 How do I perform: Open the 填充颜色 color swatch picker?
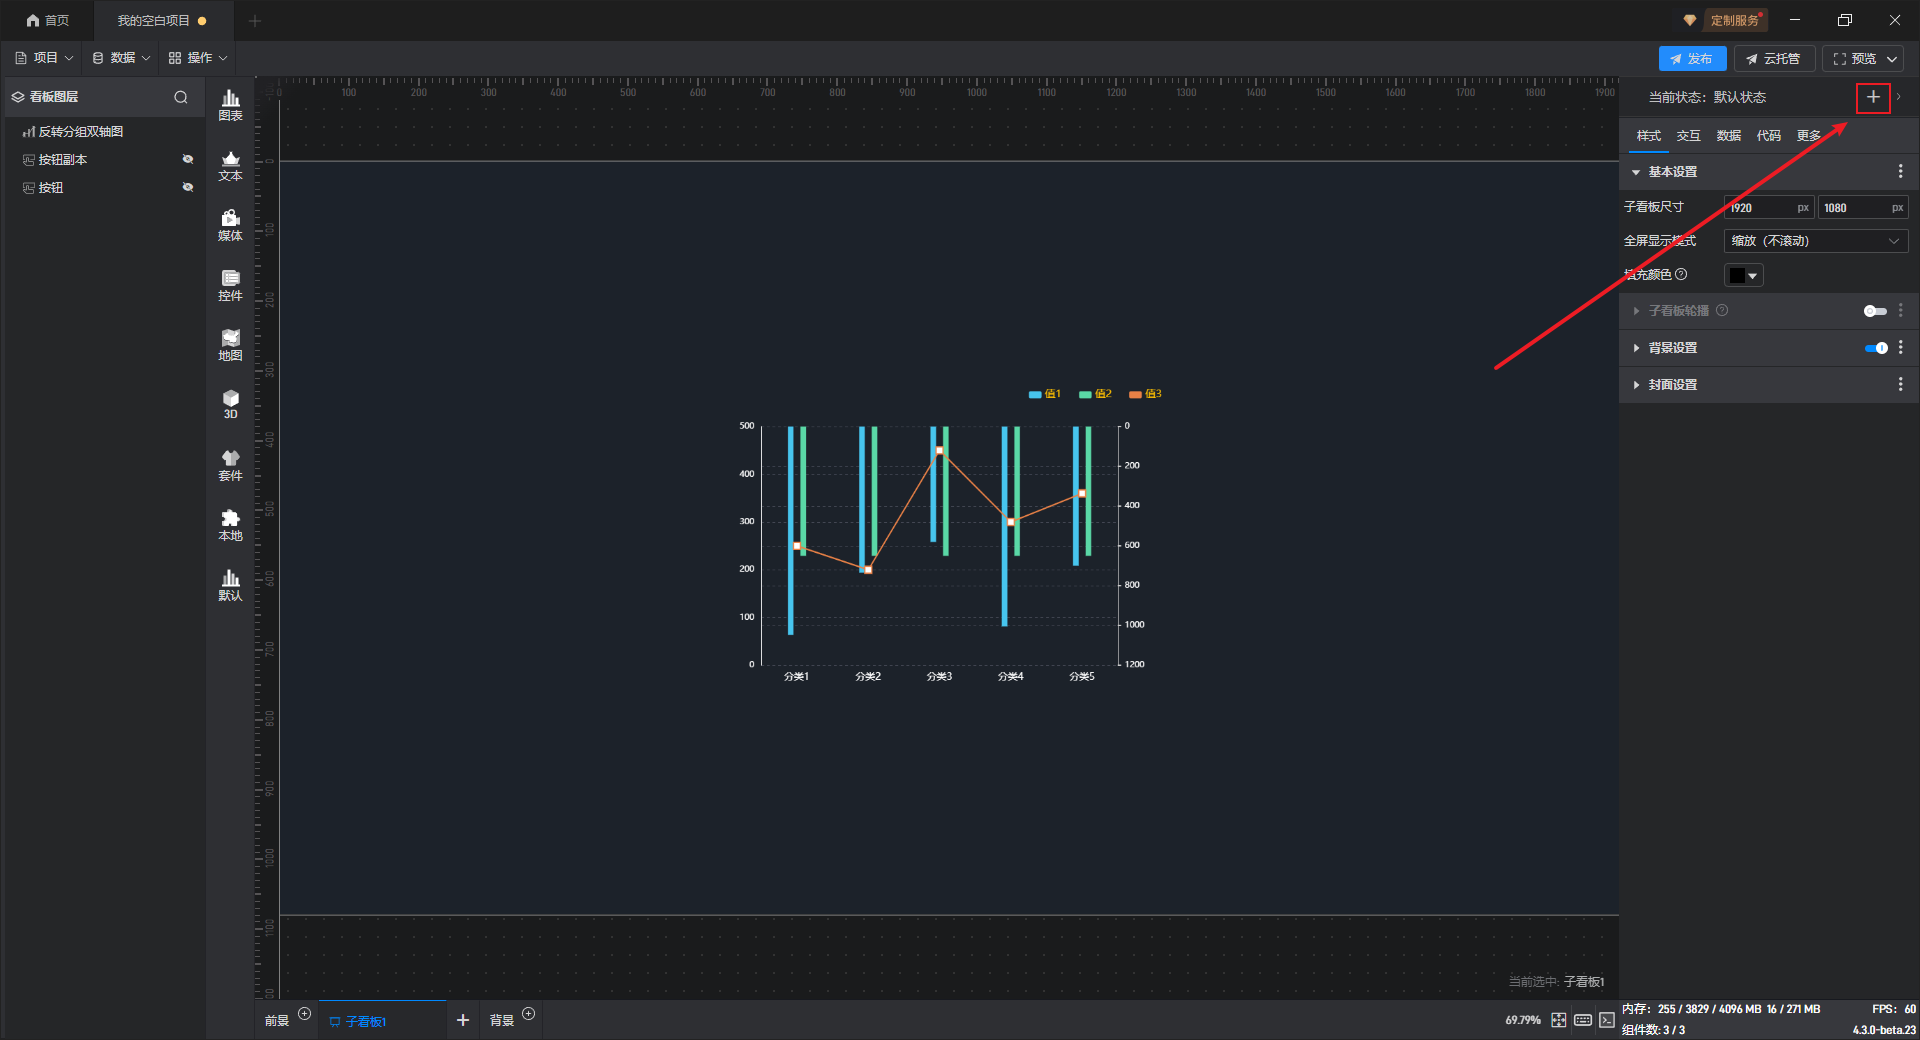coord(1743,275)
